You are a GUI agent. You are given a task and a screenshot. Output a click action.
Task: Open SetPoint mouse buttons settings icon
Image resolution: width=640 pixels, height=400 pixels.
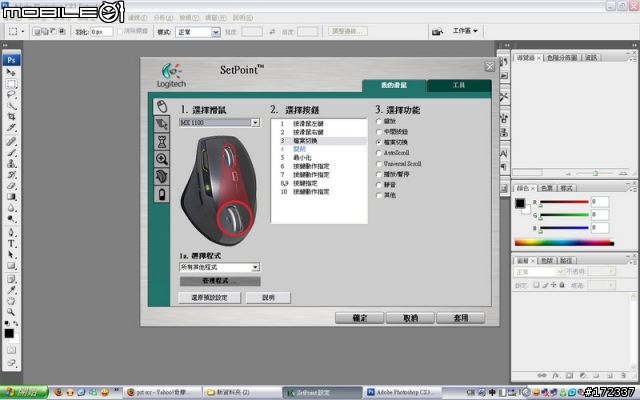[162, 106]
